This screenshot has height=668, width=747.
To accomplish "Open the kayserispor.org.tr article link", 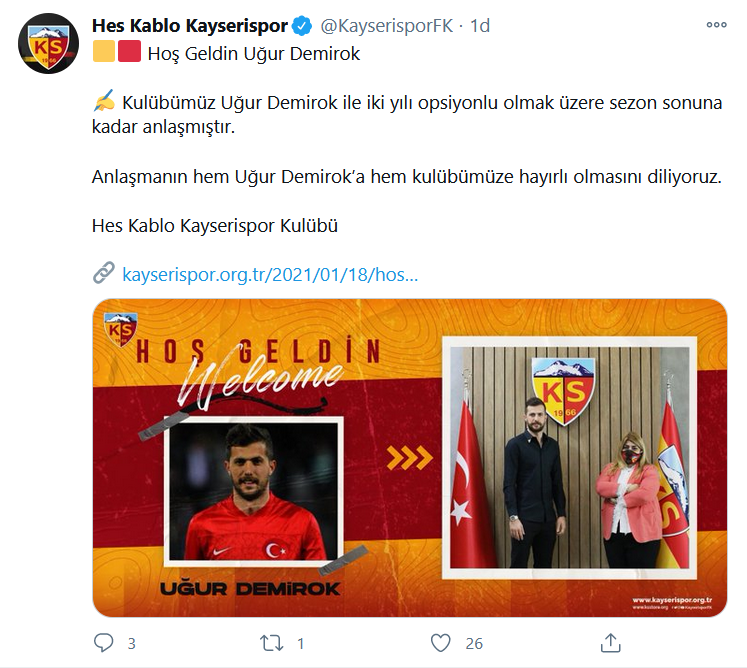I will (270, 274).
